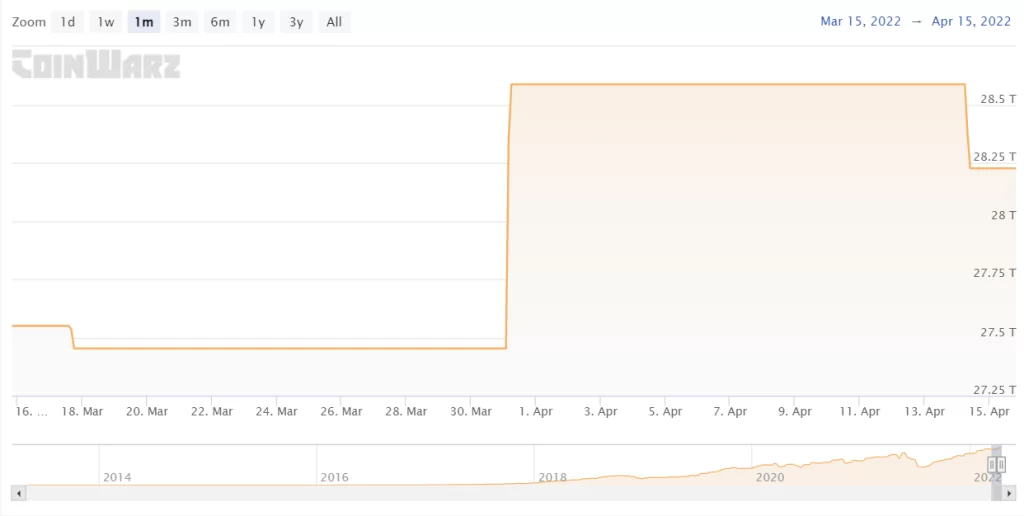Open the Apr 15, 2022 end date field
1024x516 pixels.
[971, 22]
